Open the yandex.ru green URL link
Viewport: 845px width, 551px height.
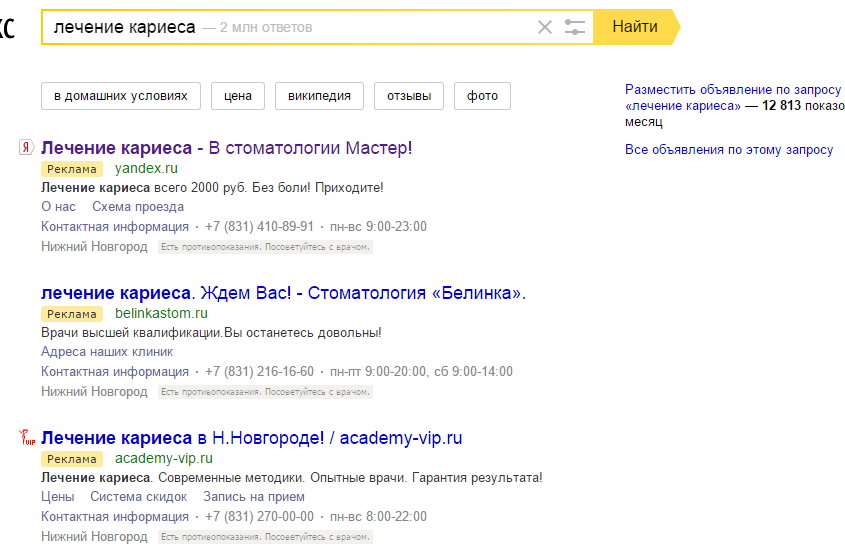146,168
